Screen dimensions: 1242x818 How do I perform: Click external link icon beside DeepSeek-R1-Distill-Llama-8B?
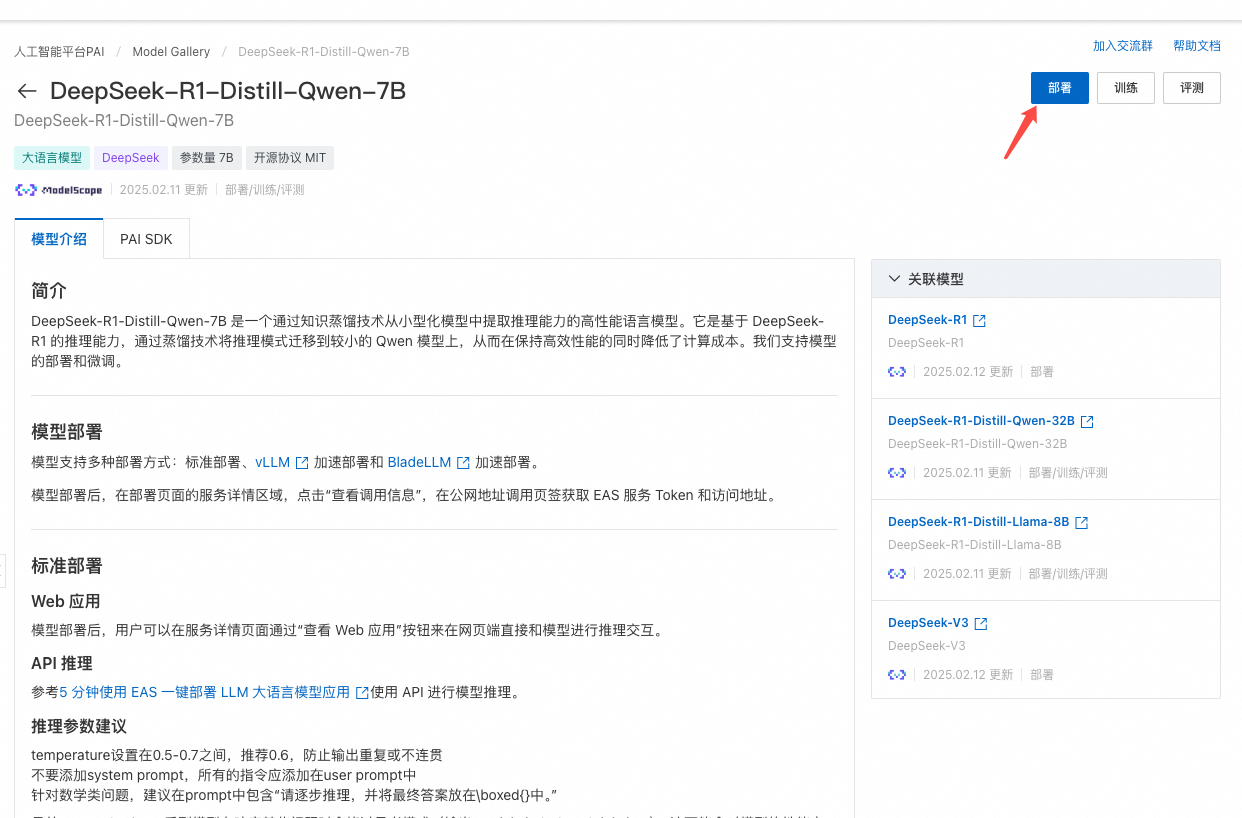(1081, 523)
